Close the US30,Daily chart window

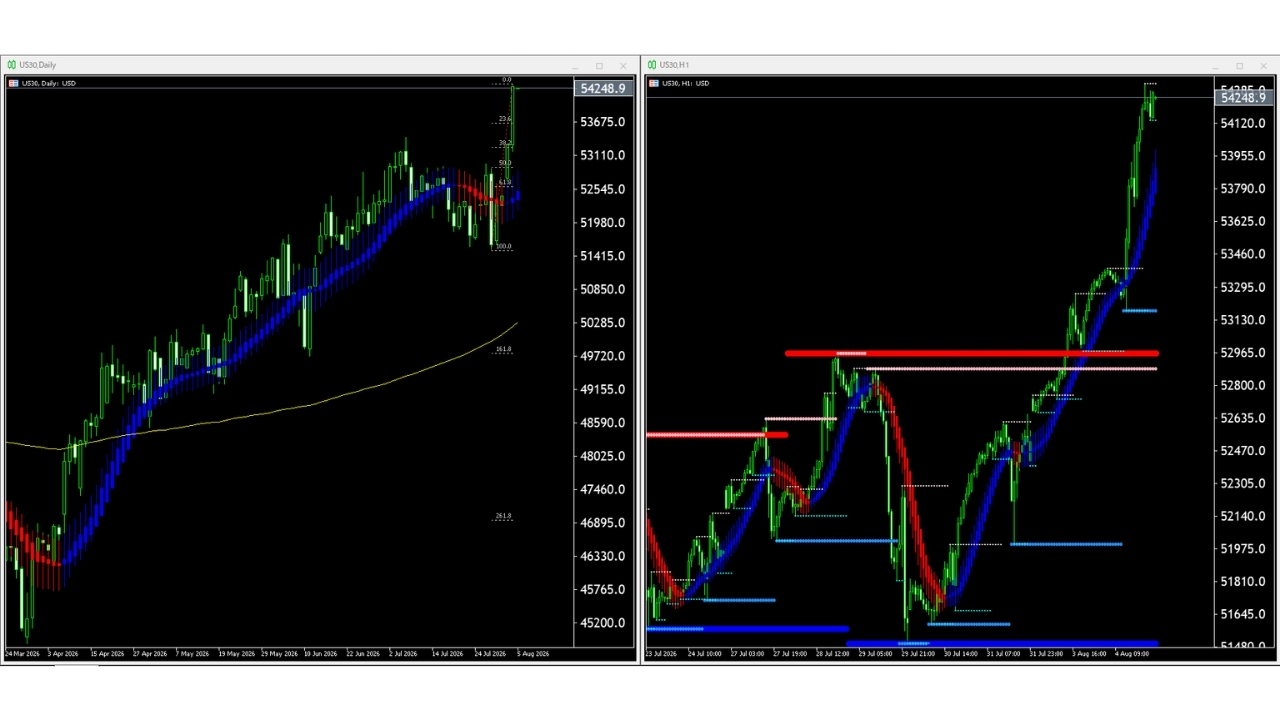pos(623,66)
